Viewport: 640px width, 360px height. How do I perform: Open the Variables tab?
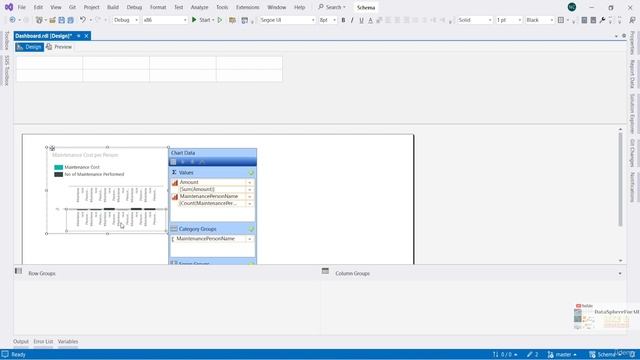click(x=68, y=341)
